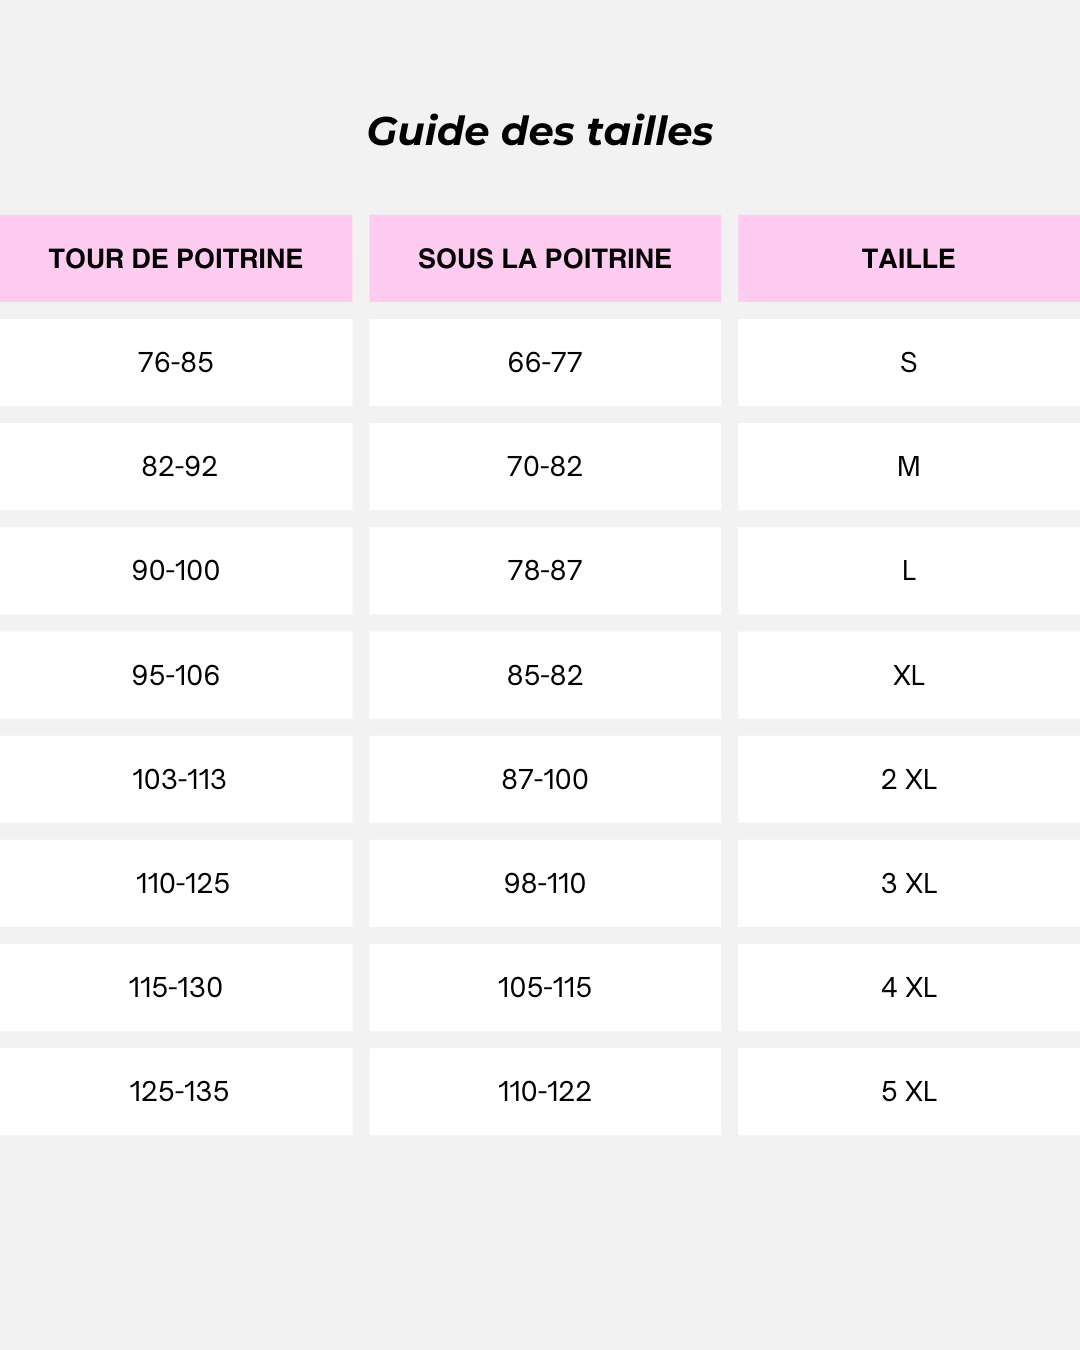
Task: Choose the XL size cell
Action: 909,675
